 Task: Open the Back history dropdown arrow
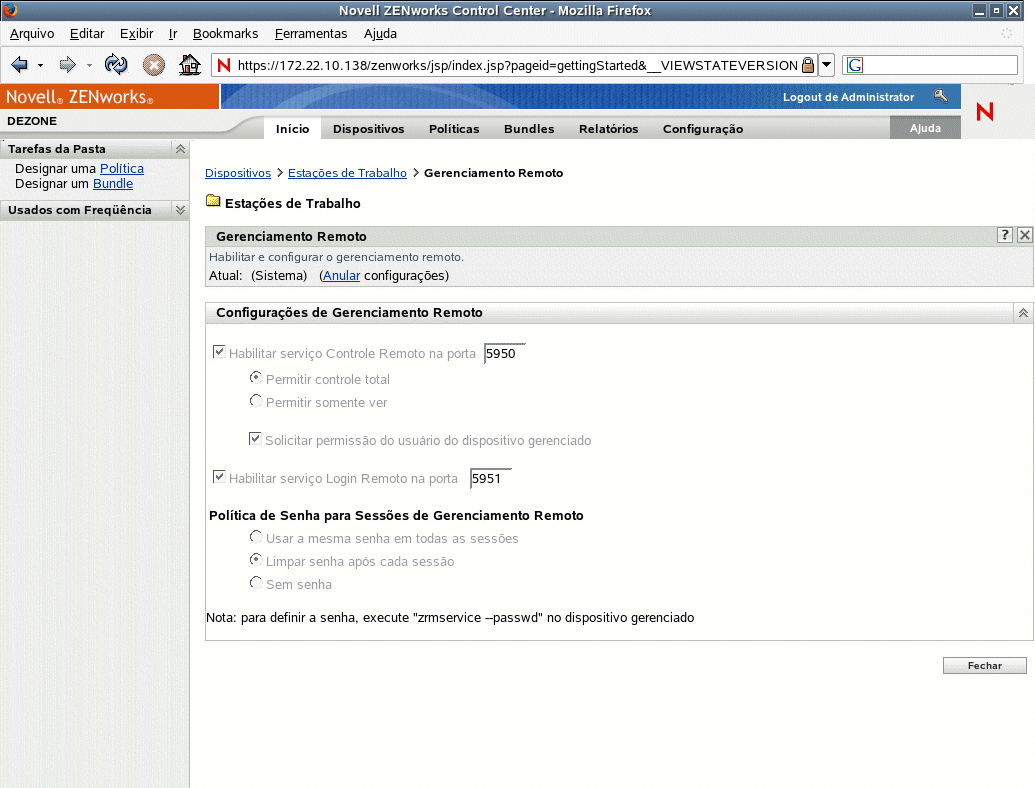tap(40, 65)
